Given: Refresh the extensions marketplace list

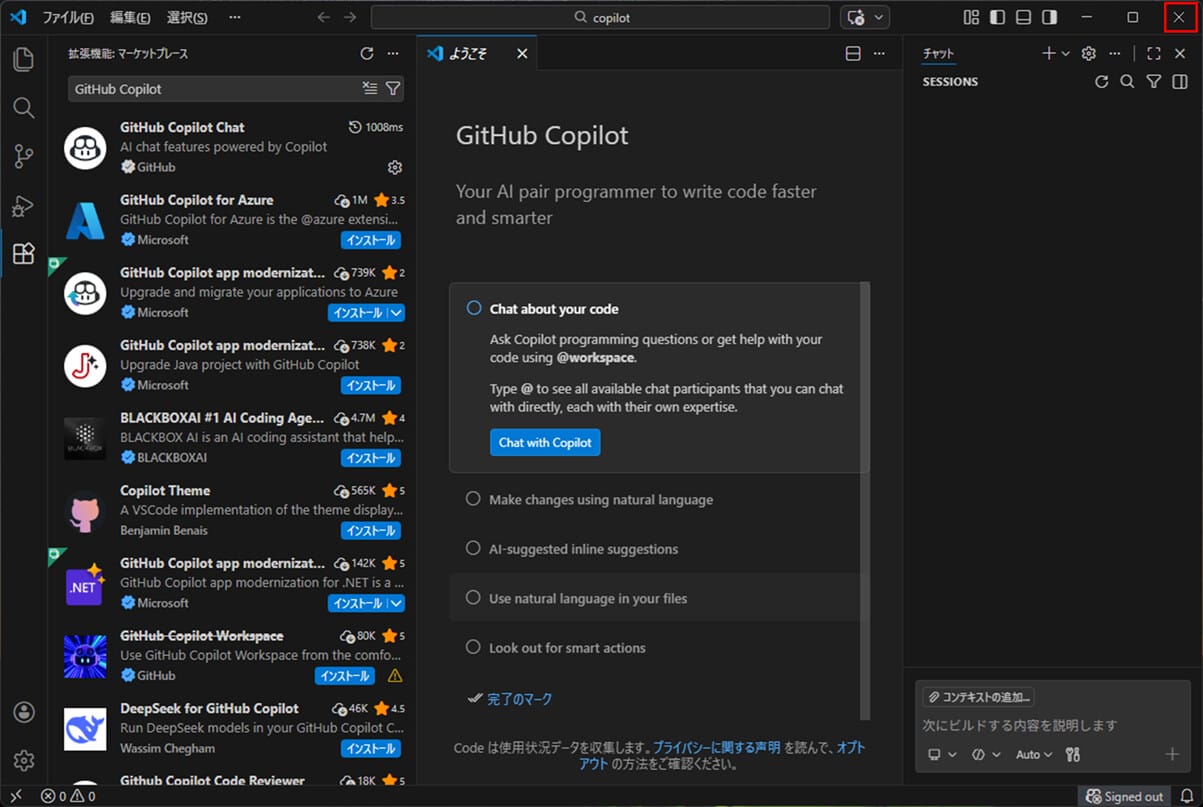Looking at the screenshot, I should [368, 54].
